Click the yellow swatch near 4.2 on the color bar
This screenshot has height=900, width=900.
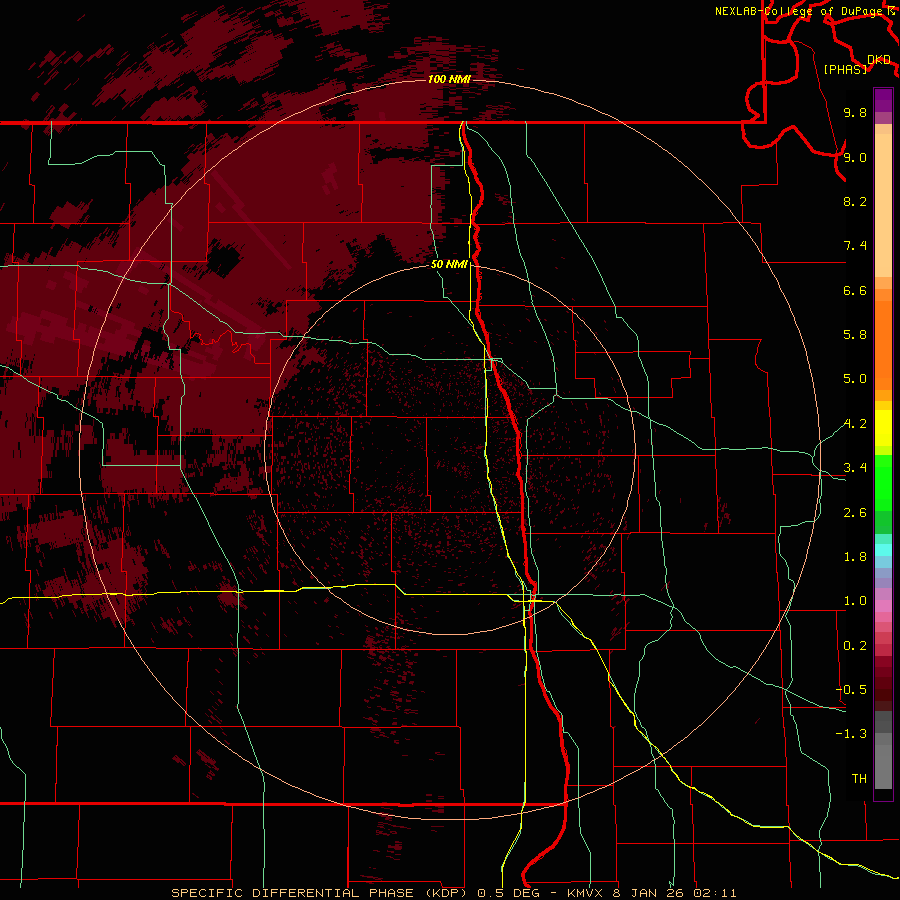(883, 428)
